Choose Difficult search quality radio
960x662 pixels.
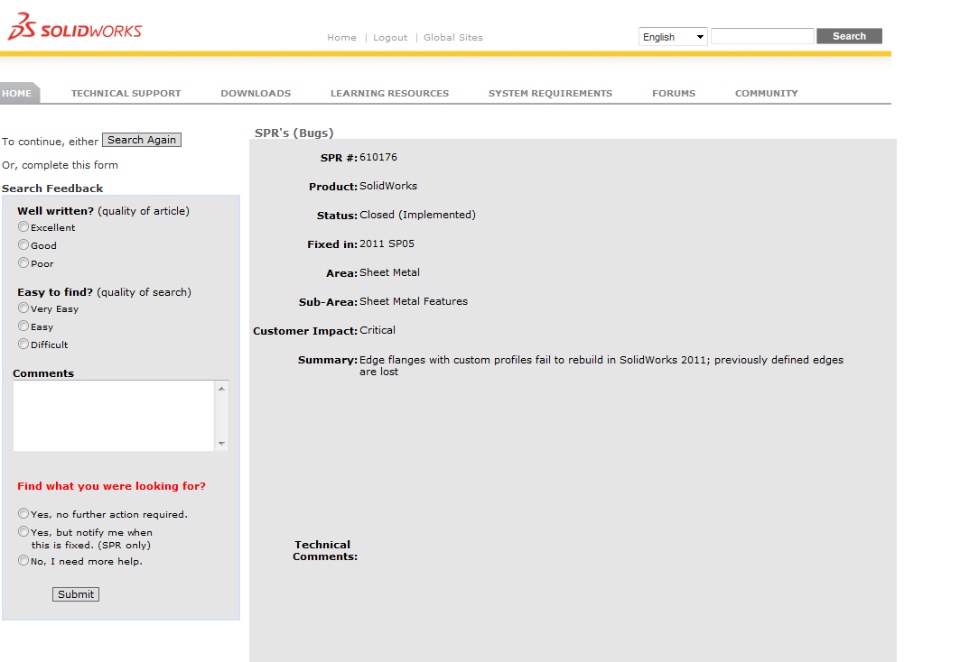pos(23,344)
